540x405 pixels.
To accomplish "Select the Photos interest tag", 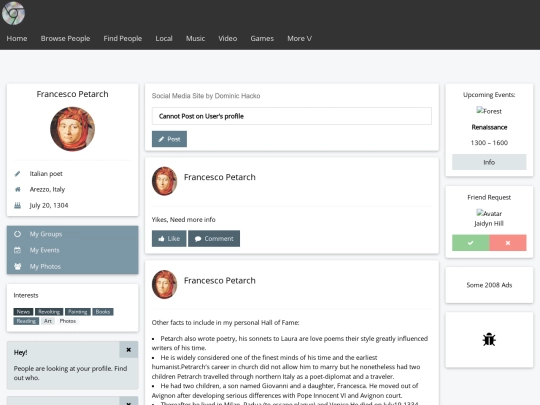I will pos(68,321).
